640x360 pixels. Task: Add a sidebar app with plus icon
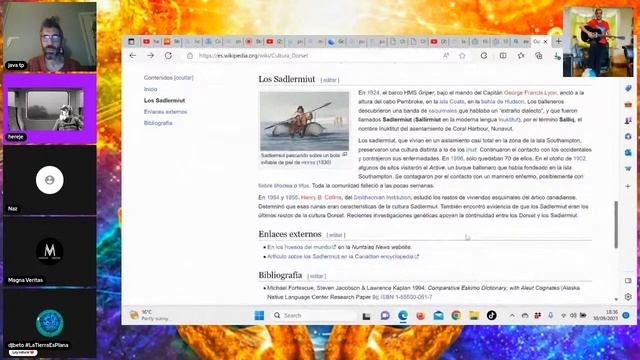tap(628, 186)
